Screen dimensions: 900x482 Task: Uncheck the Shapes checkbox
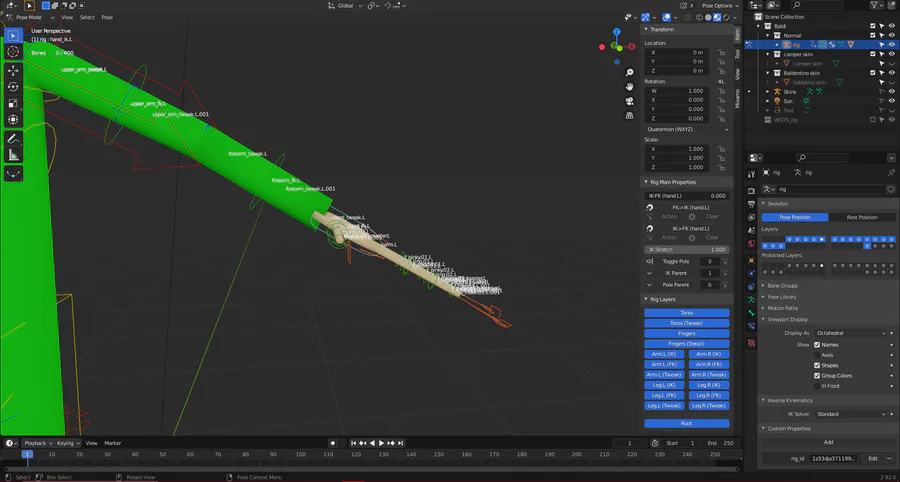coord(817,366)
